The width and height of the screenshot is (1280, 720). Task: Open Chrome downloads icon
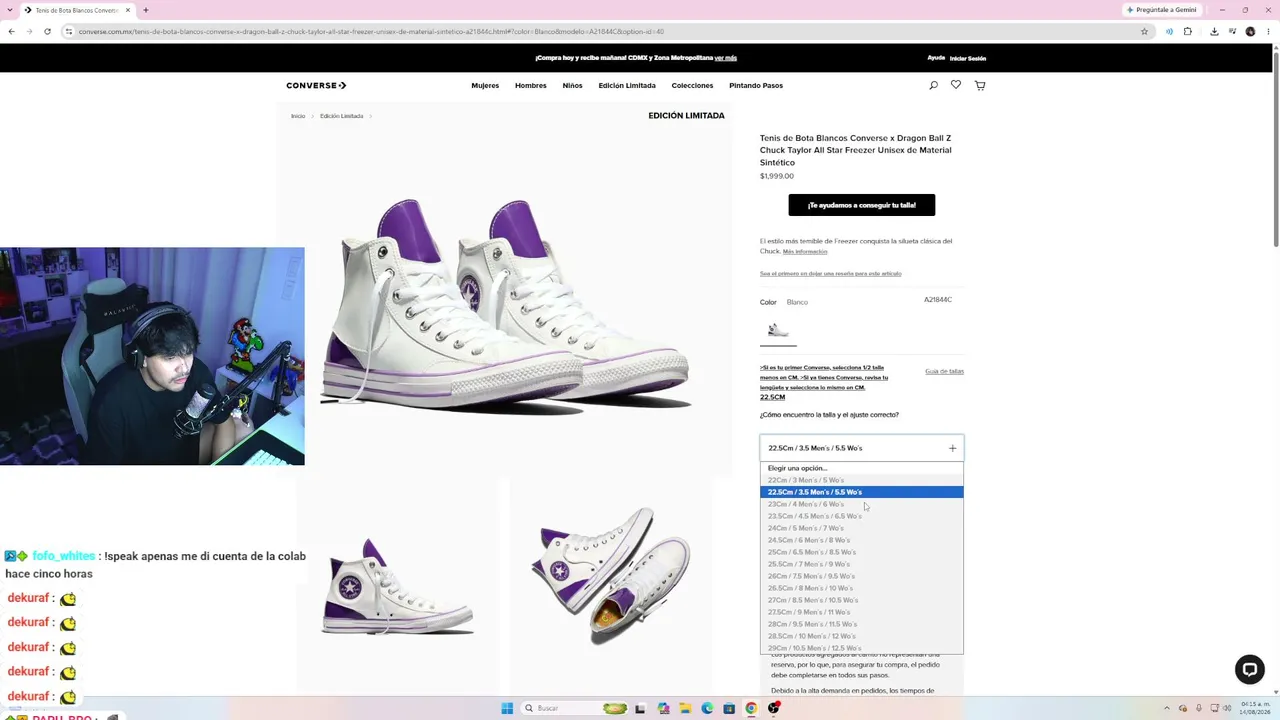point(1214,31)
